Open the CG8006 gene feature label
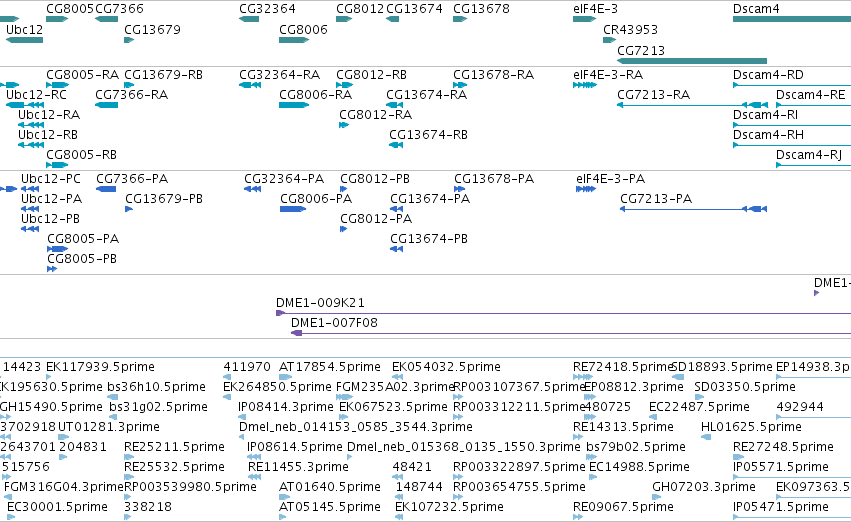851x522 pixels. (303, 29)
